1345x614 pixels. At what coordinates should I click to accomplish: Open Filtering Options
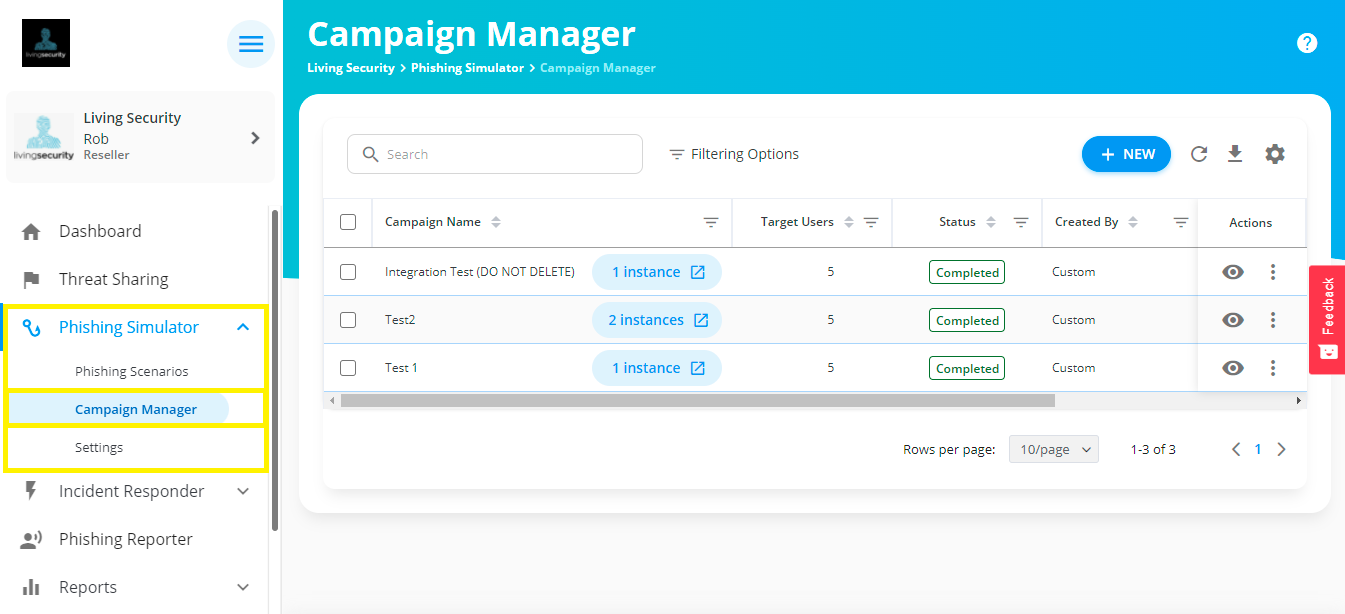pyautogui.click(x=734, y=154)
